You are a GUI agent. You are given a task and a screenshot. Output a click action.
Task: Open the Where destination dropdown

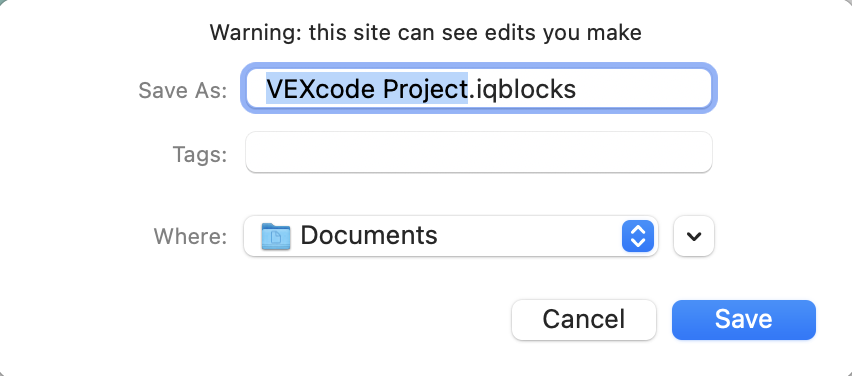451,236
